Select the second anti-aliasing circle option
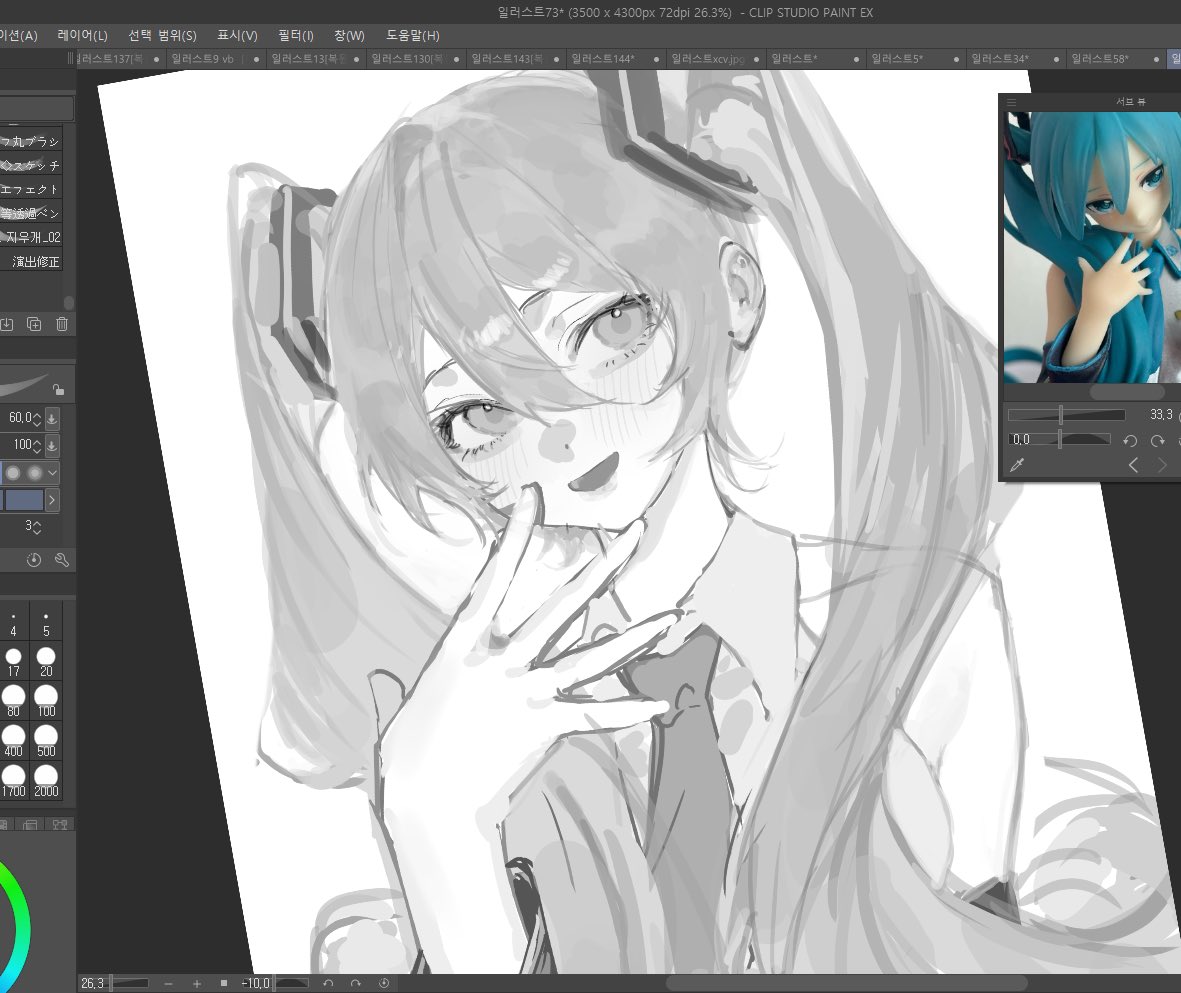The image size is (1181, 993). (x=35, y=473)
